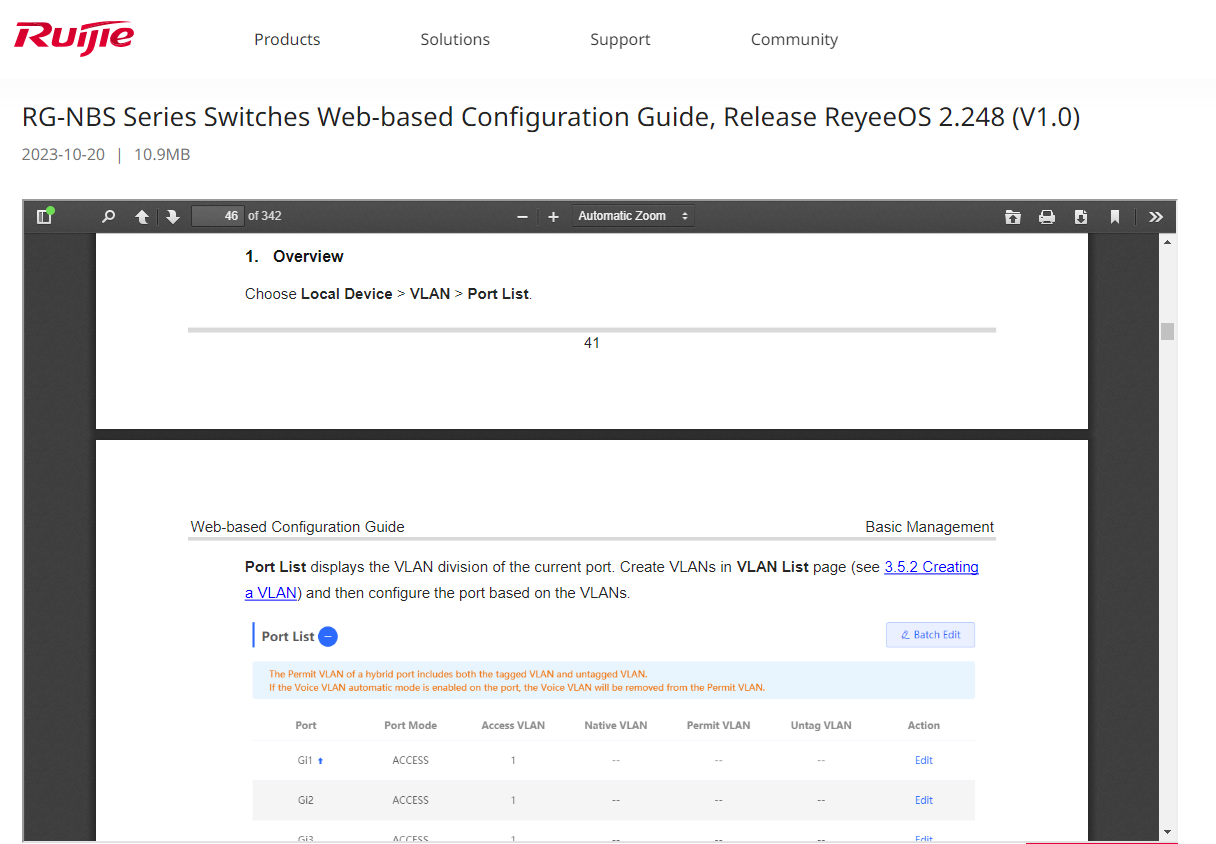Click the Untag VLAN column header
Viewport: 1216px width, 844px height.
tap(821, 725)
